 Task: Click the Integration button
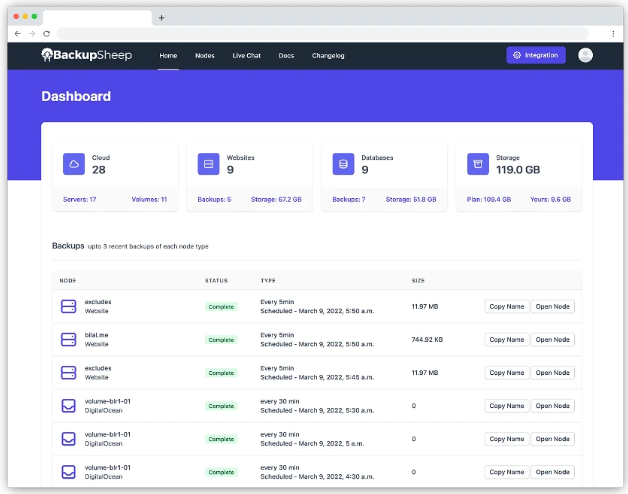point(536,55)
